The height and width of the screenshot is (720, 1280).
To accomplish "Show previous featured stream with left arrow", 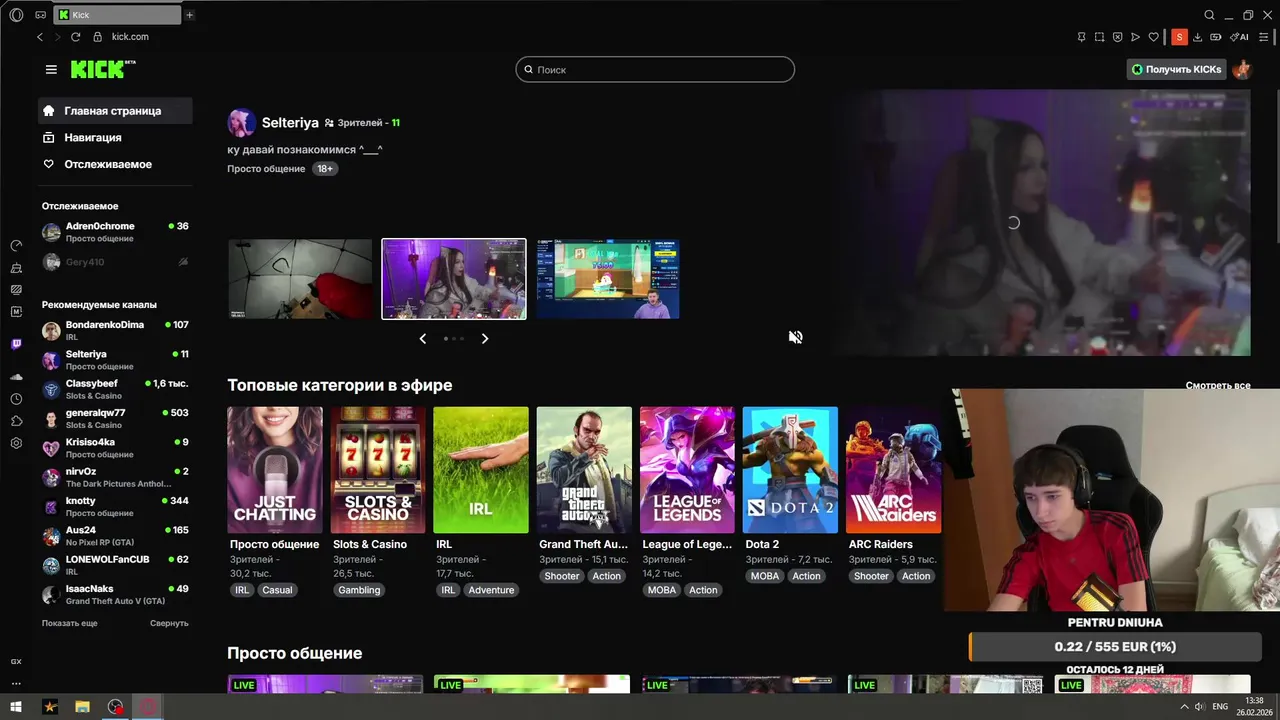I will 422,339.
